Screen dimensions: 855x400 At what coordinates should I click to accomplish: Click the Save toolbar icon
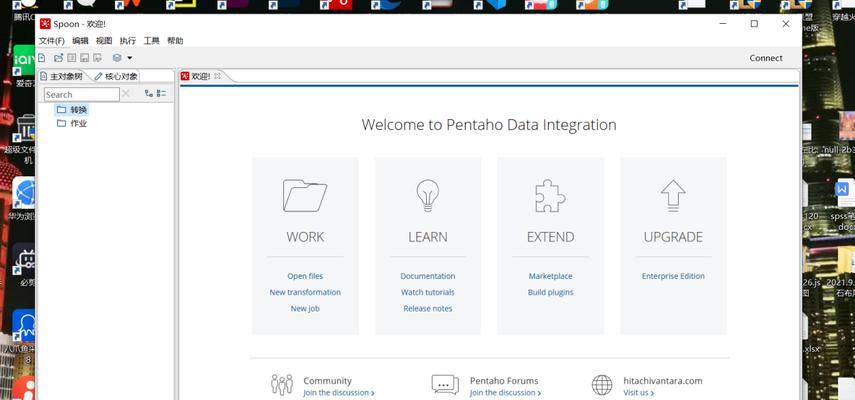tap(85, 58)
